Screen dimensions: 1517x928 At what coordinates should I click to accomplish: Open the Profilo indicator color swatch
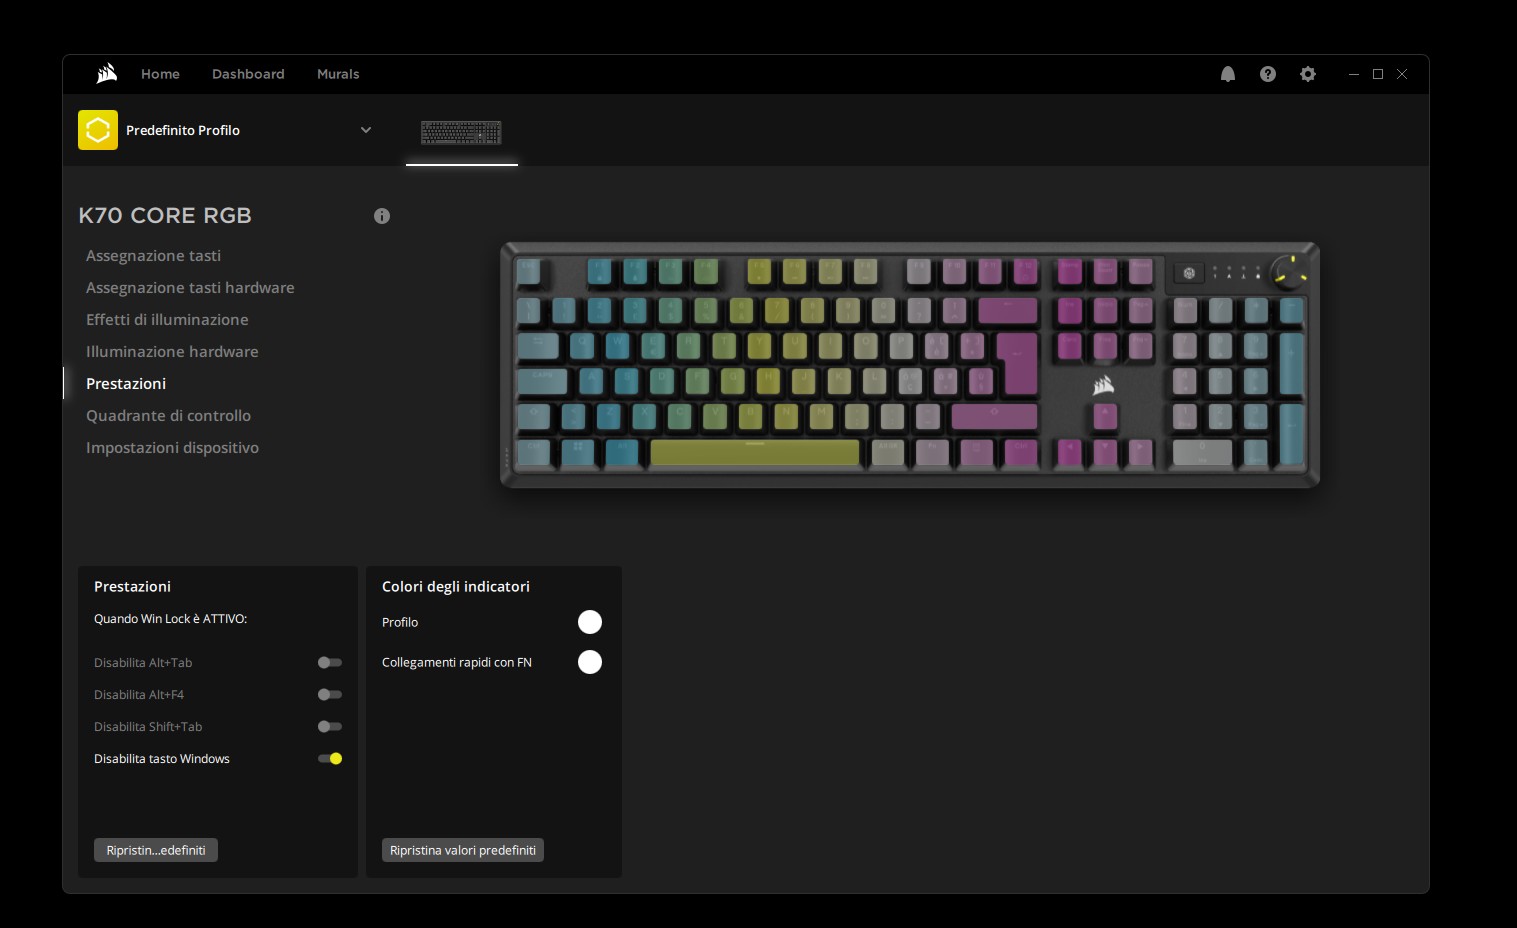(x=590, y=622)
